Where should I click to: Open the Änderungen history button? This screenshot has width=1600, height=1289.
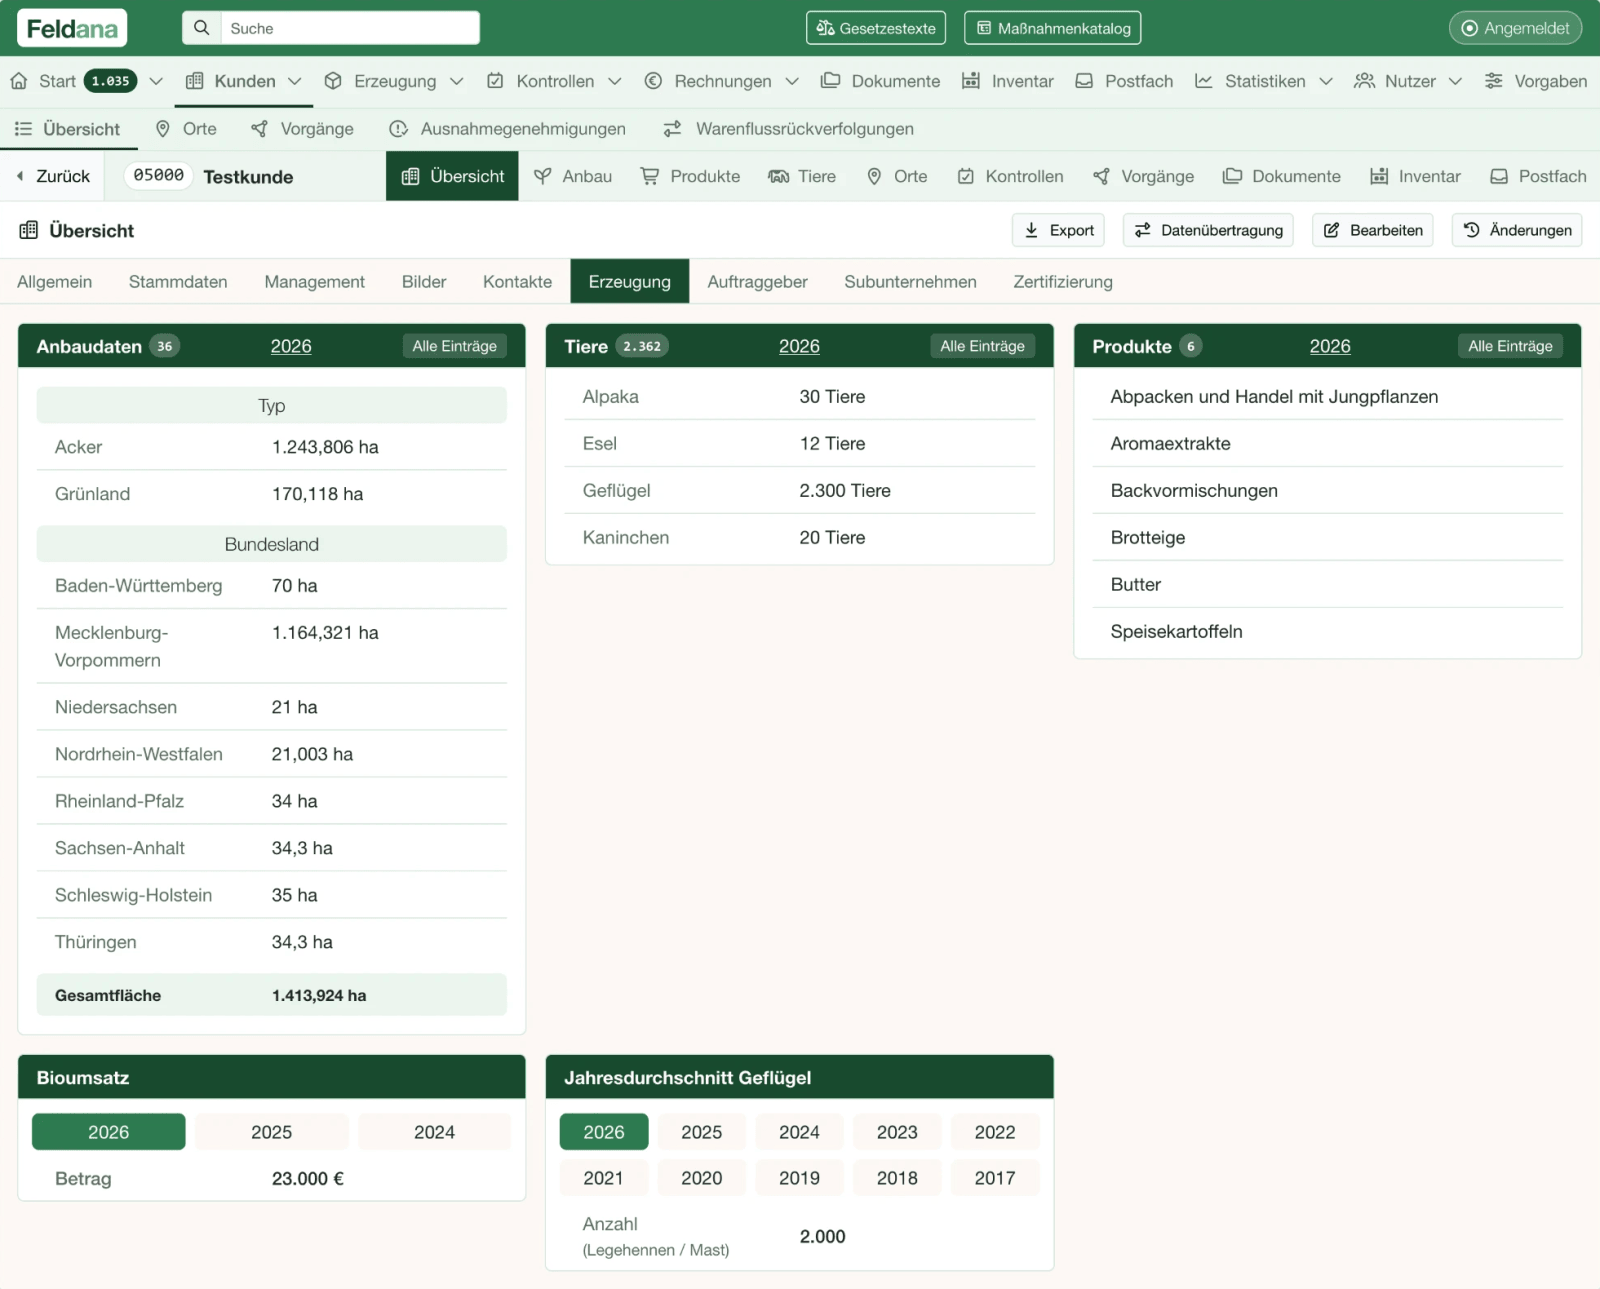coord(1517,230)
